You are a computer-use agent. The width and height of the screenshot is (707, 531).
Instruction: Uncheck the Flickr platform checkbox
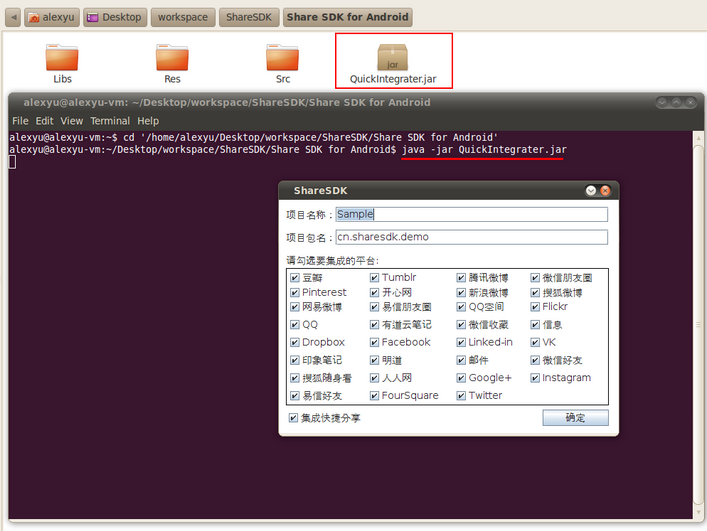click(x=535, y=307)
